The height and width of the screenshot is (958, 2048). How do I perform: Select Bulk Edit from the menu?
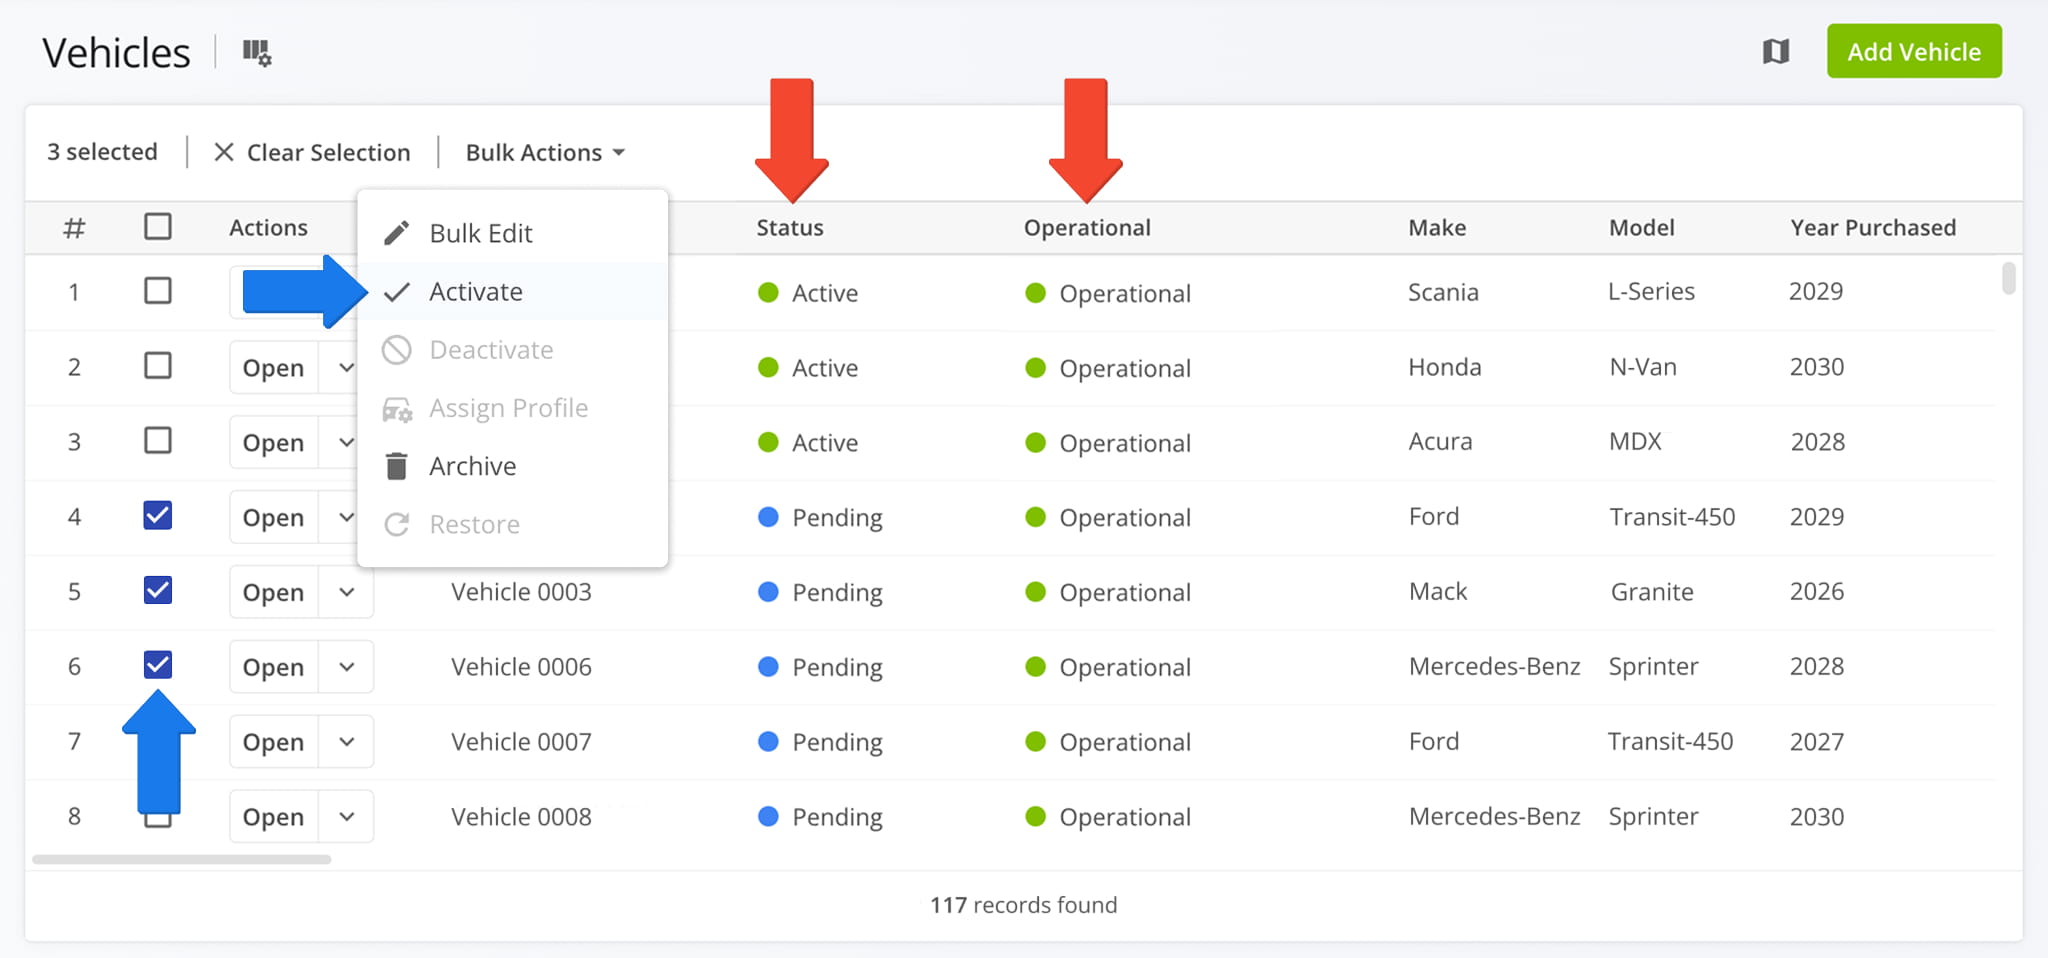[512, 233]
